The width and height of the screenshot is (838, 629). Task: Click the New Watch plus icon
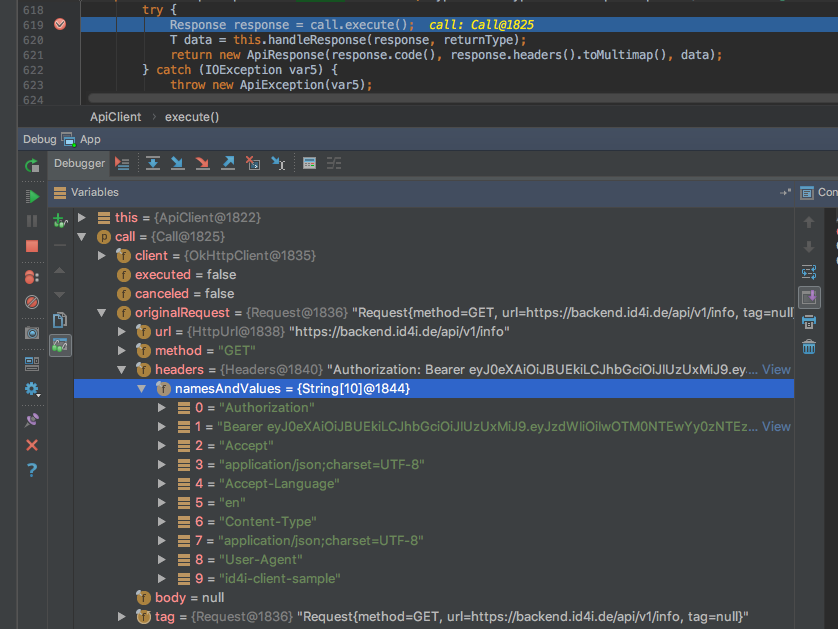coord(60,221)
